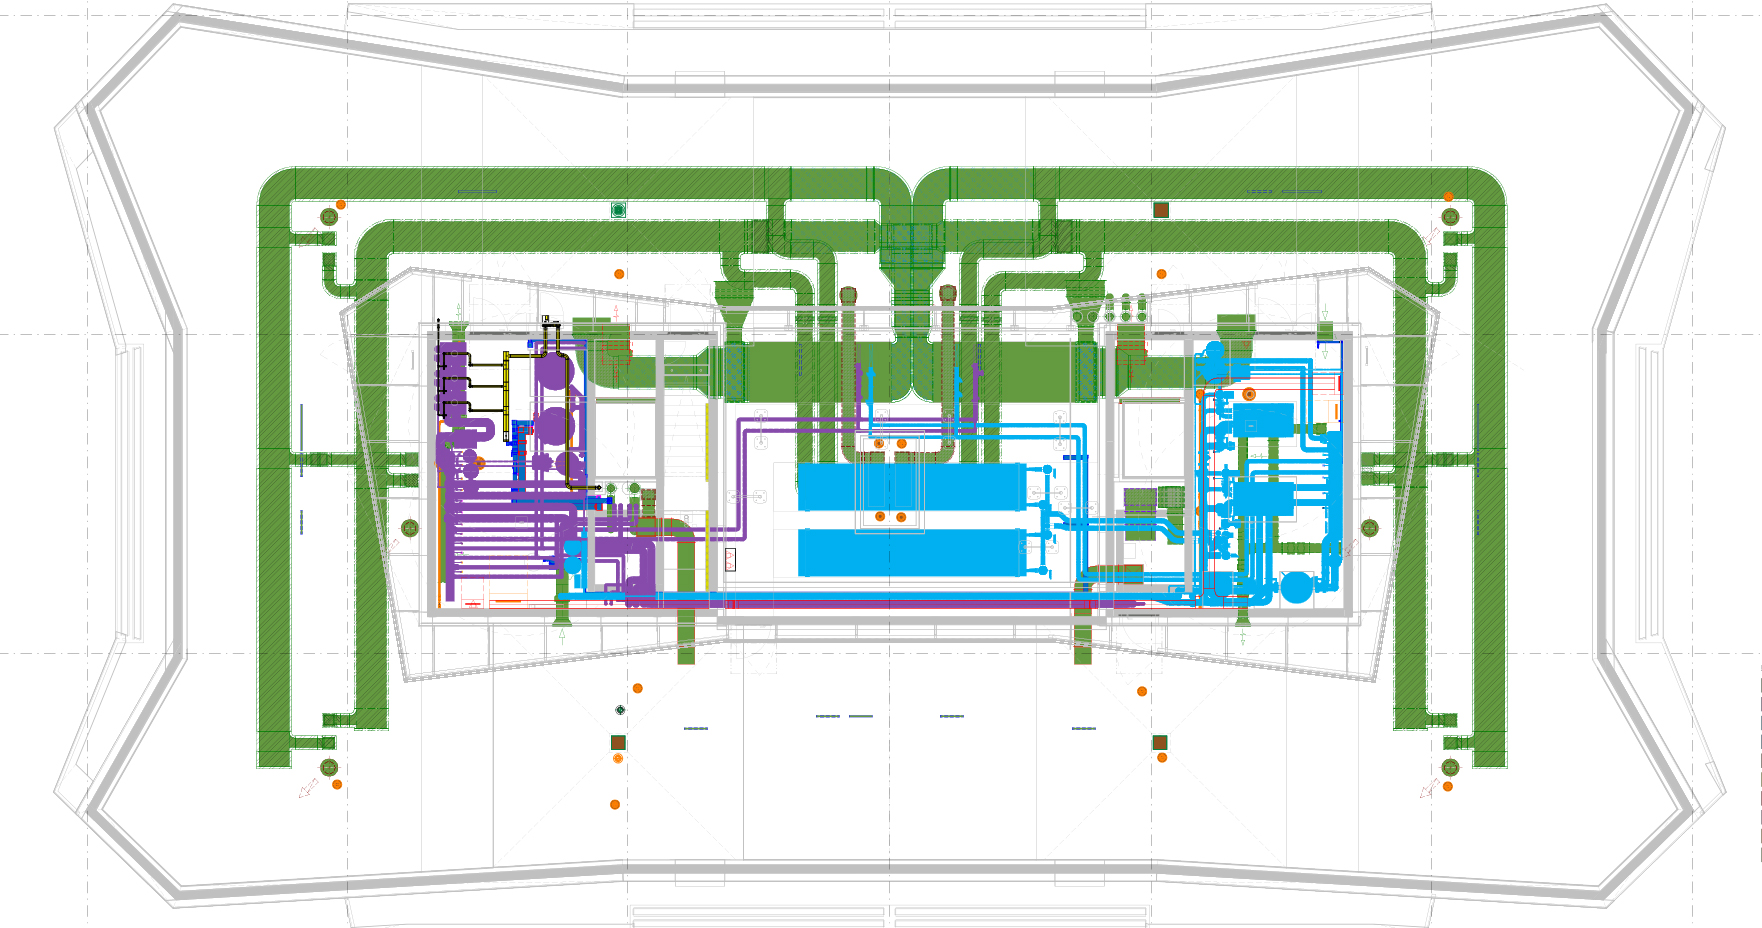
Task: Select the lower large blue rectangular unit in center
Action: (x=910, y=553)
